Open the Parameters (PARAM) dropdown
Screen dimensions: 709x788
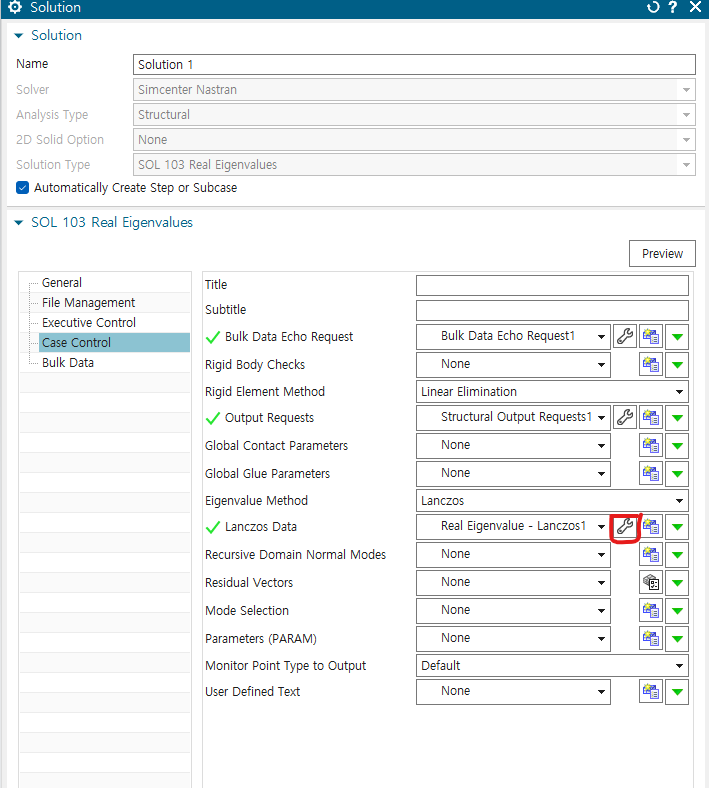[513, 638]
